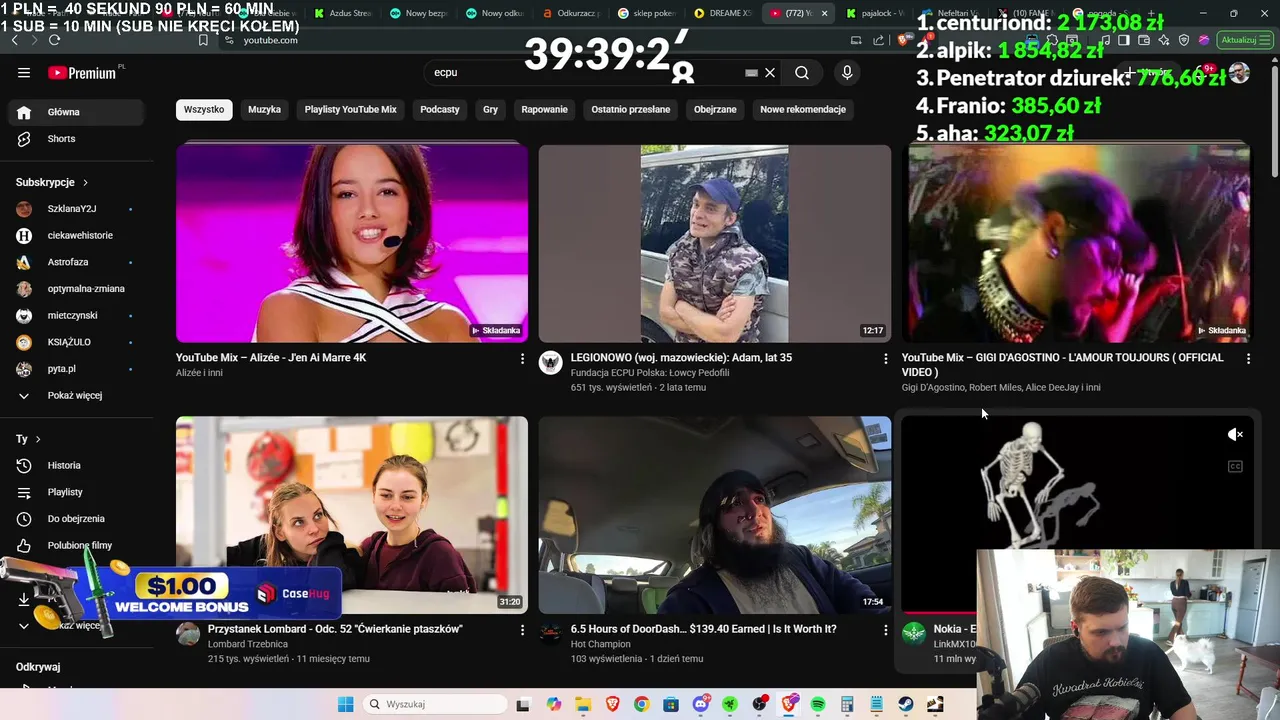Open Historia in the sidebar
The height and width of the screenshot is (720, 1280).
78,465
